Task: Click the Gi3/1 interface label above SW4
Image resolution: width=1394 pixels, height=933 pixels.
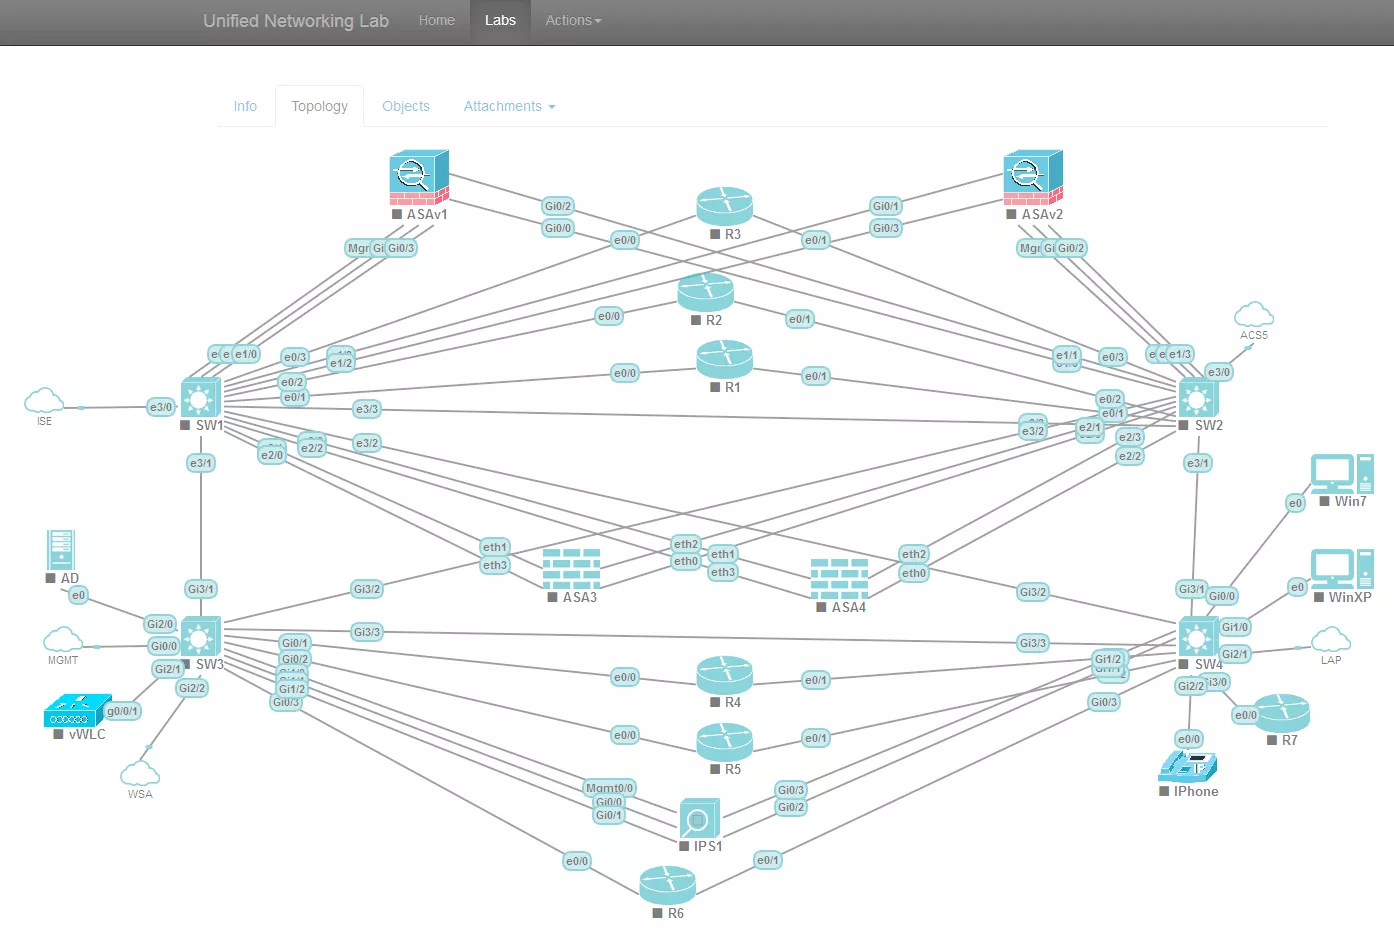Action: pos(1191,589)
